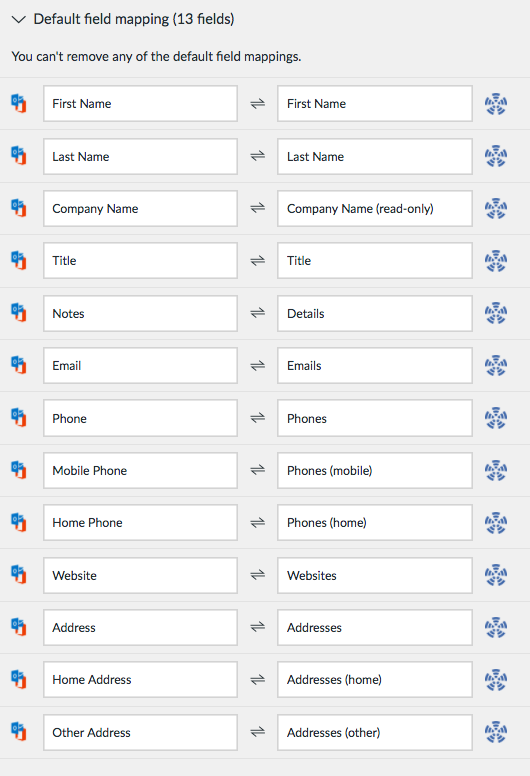Image resolution: width=530 pixels, height=776 pixels.
Task: Click the CRM icon next to Phones (mobile)
Action: click(495, 471)
